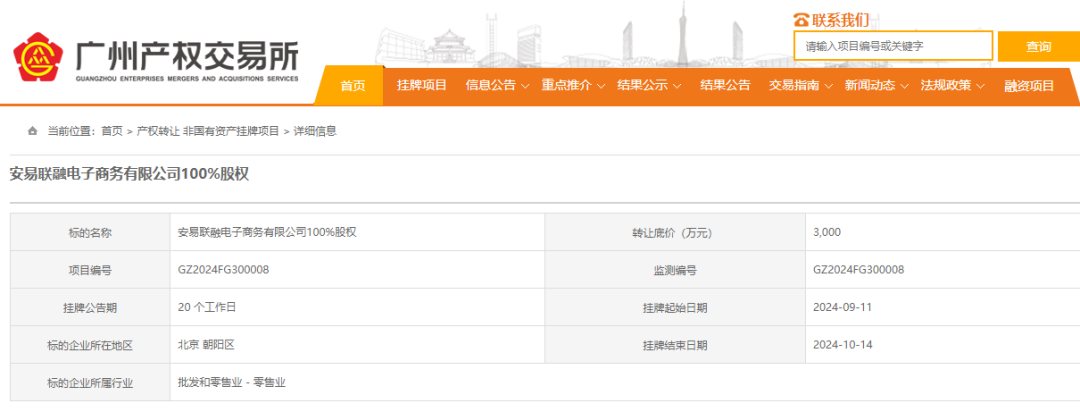Select 监测编号 value GZ2024FG300008
The image size is (1080, 420).
point(858,270)
